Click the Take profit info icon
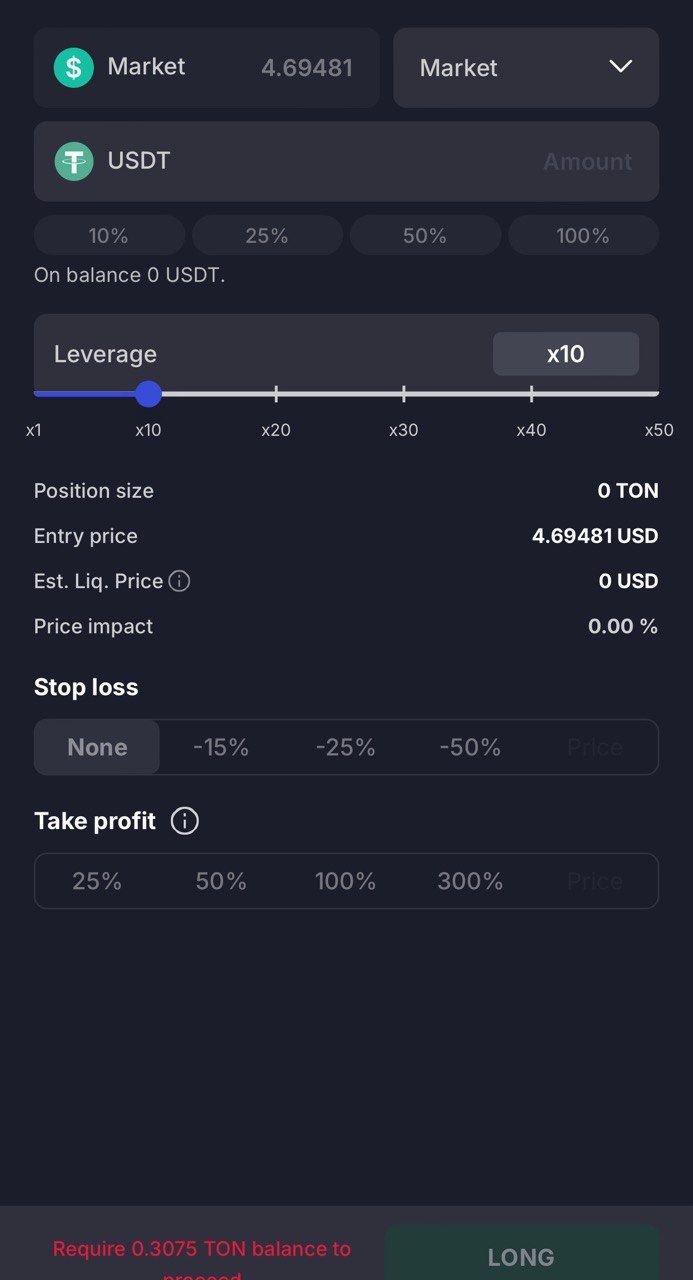This screenshot has height=1280, width=693. [x=184, y=821]
